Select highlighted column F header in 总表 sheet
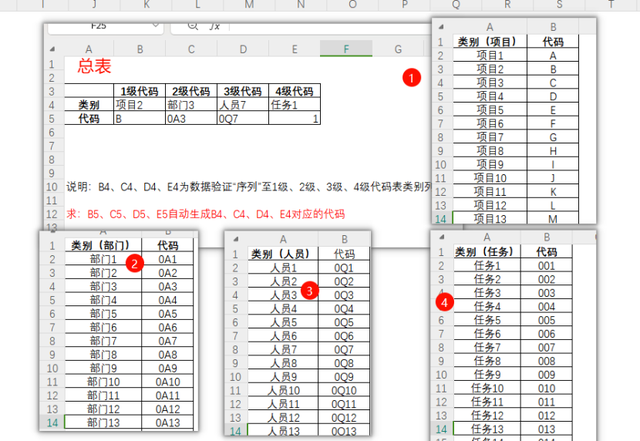The image size is (640, 441). point(346,49)
